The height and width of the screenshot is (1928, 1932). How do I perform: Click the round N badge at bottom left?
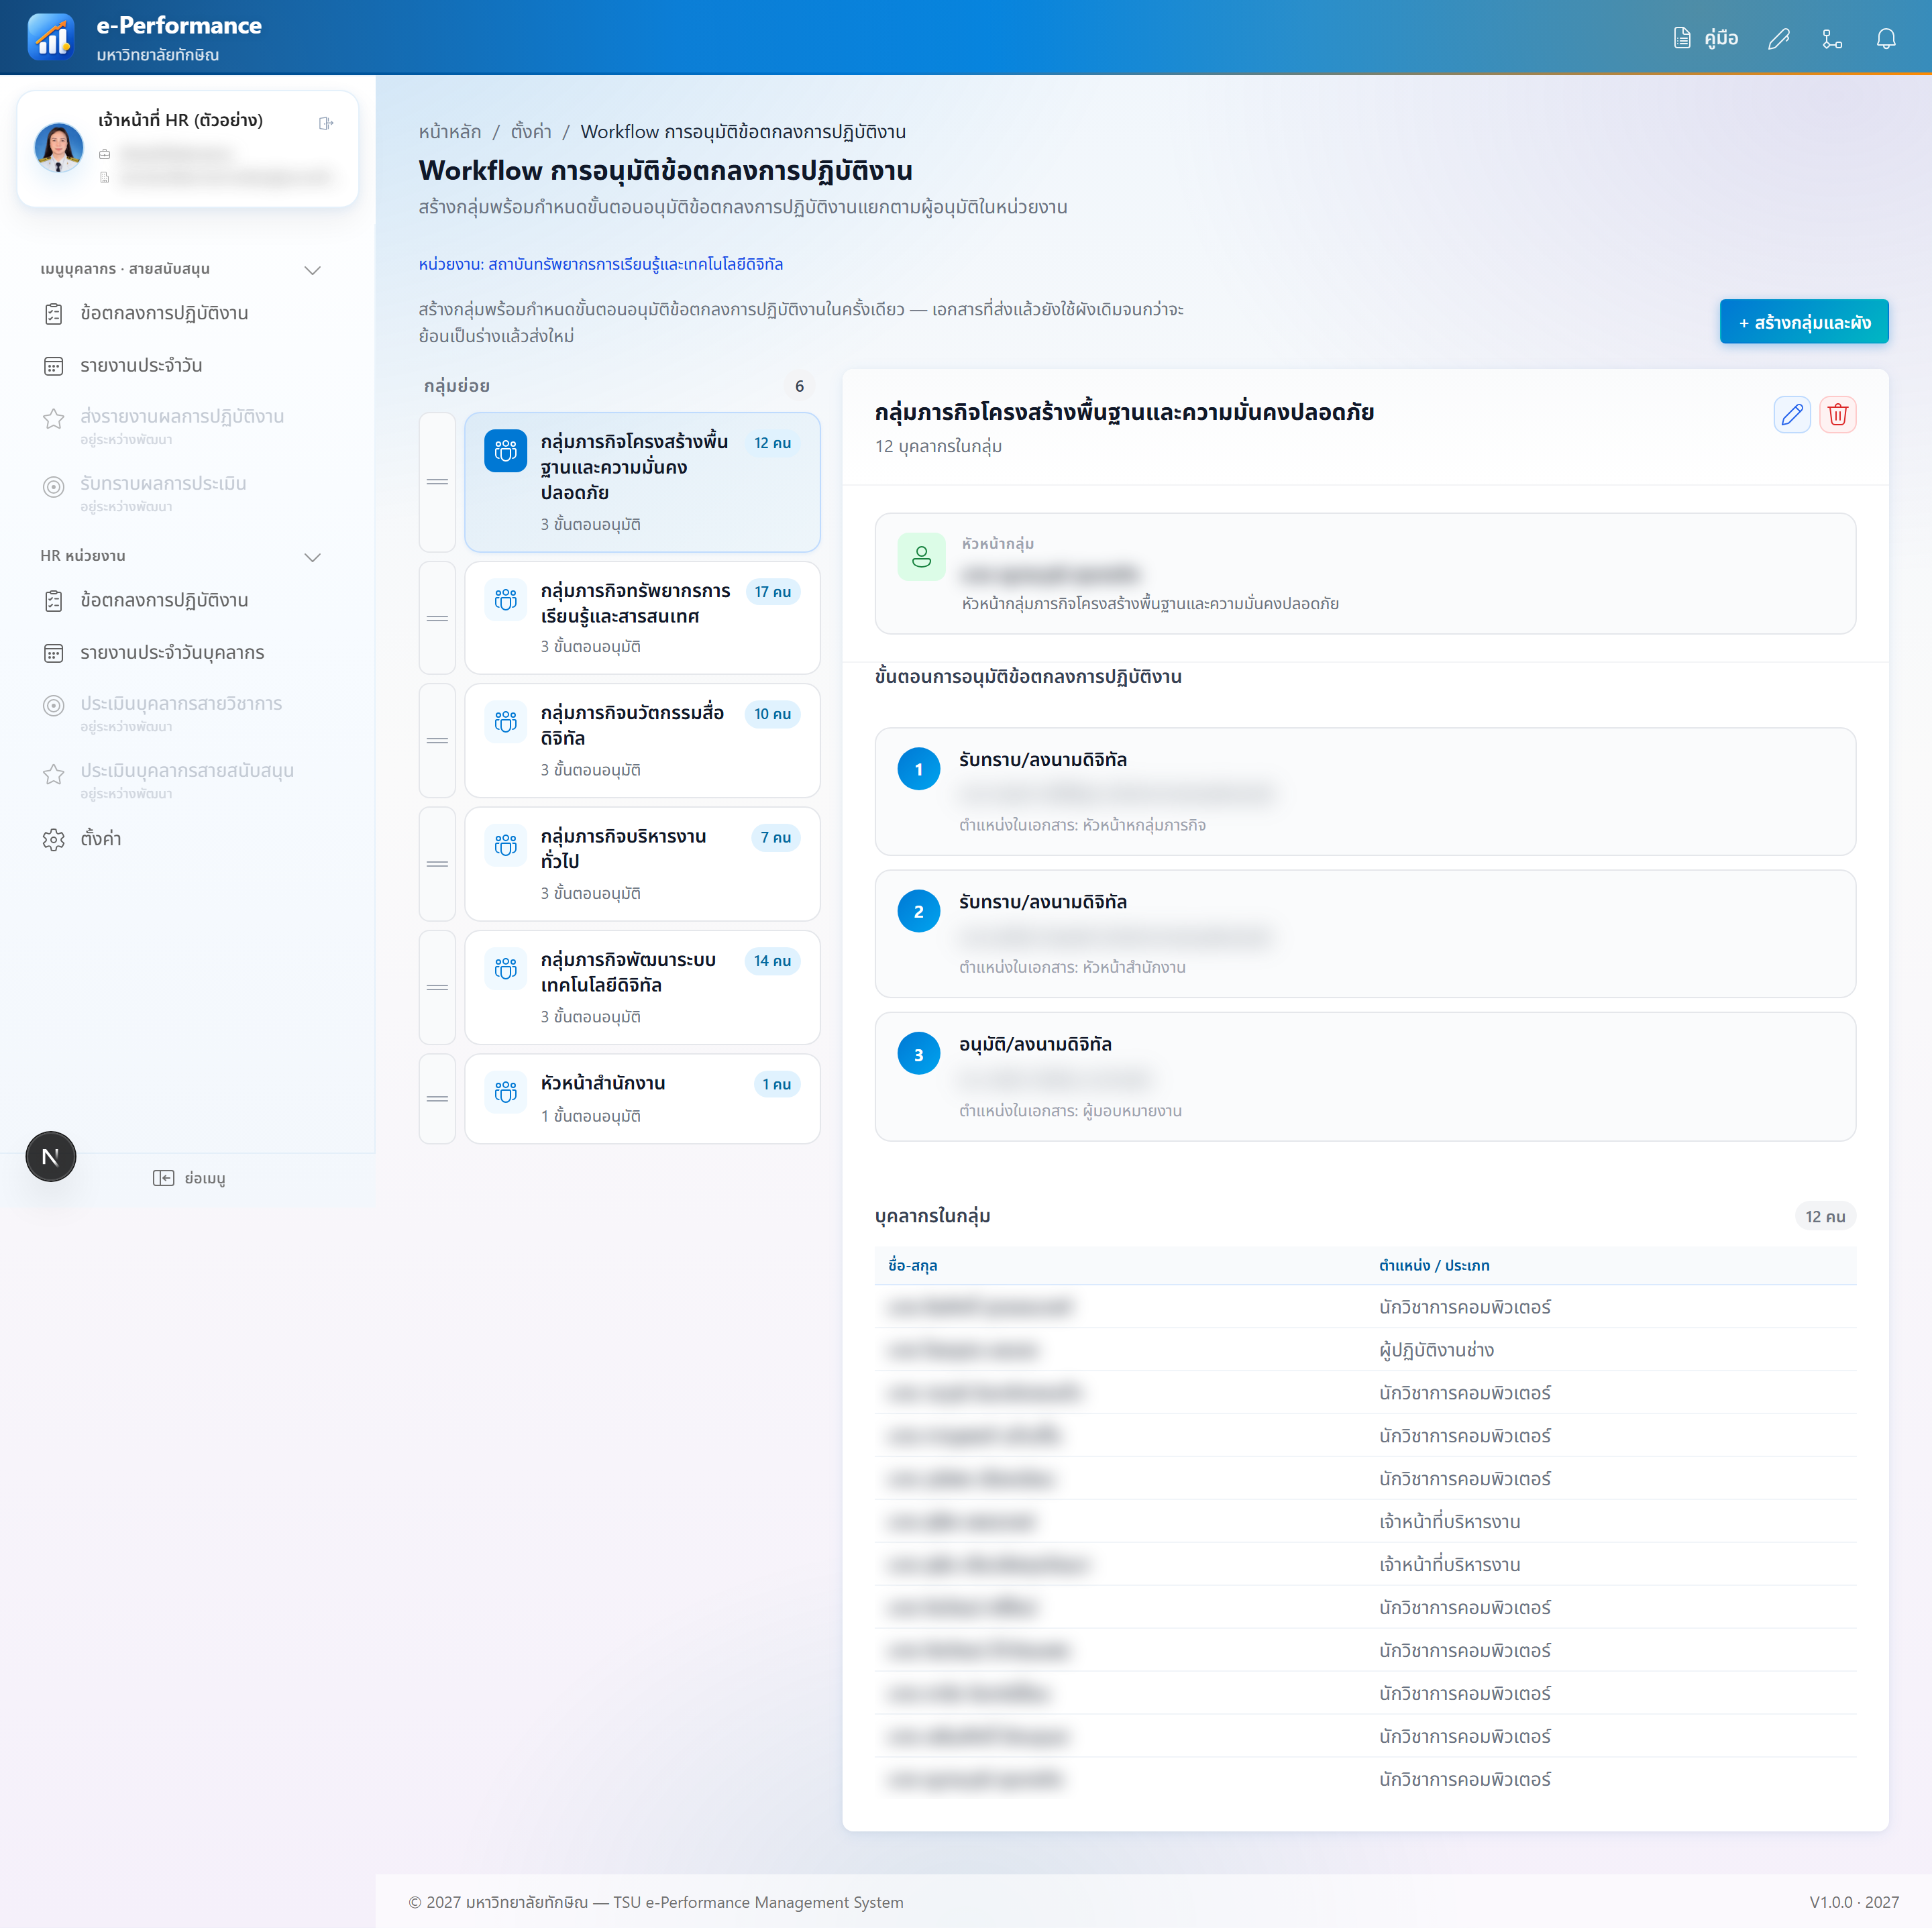[x=51, y=1156]
